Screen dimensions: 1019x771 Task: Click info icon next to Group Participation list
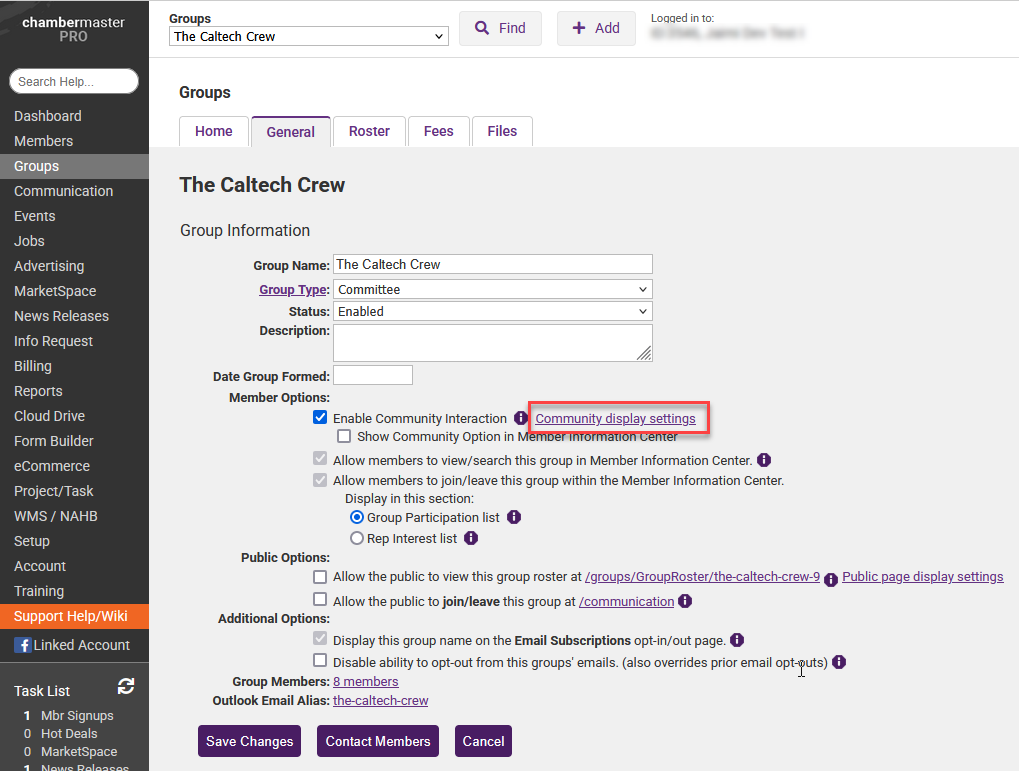click(514, 517)
